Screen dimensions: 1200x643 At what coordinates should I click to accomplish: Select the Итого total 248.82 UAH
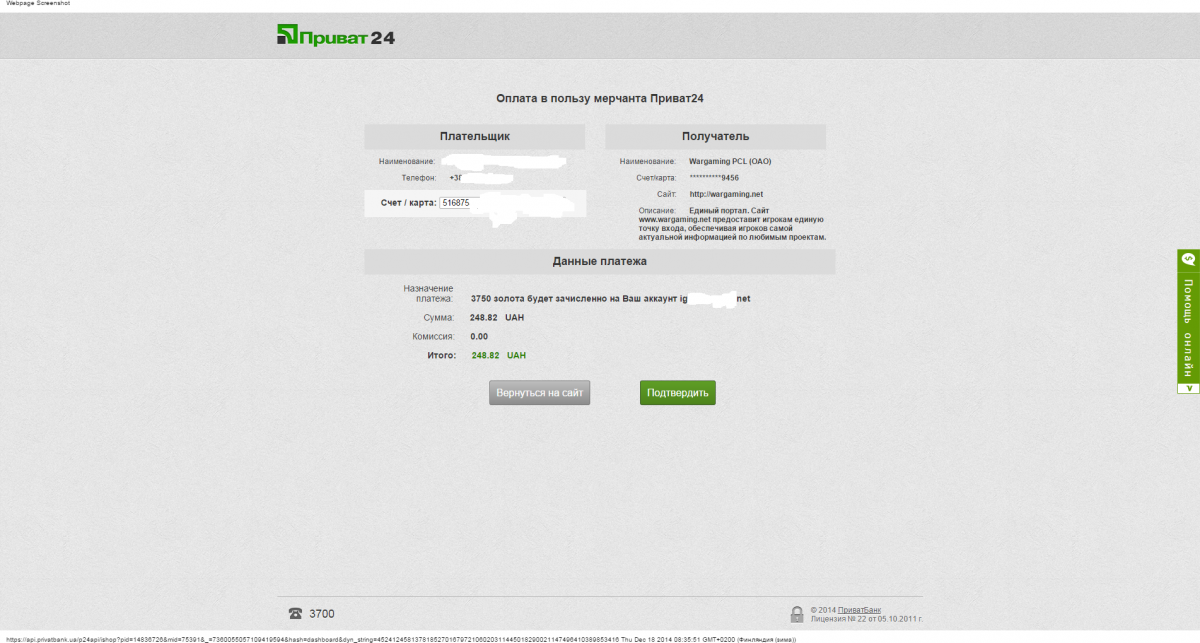click(x=499, y=355)
